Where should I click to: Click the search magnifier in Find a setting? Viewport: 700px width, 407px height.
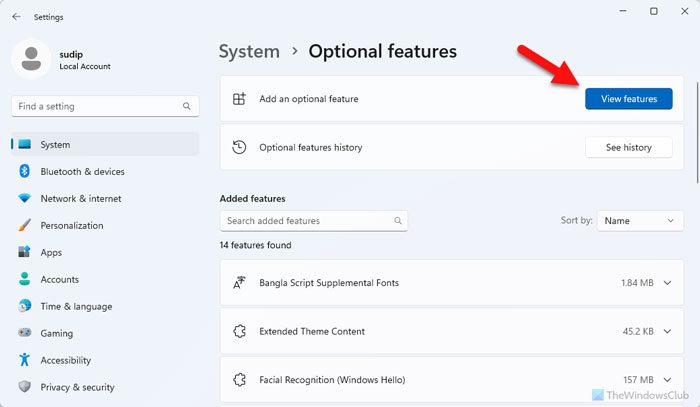187,106
